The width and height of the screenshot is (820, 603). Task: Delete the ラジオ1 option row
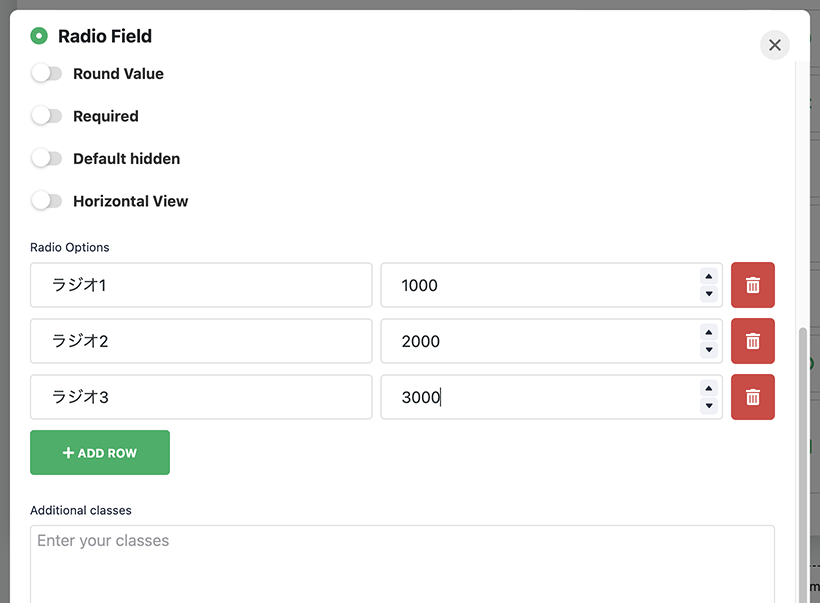[x=753, y=285]
